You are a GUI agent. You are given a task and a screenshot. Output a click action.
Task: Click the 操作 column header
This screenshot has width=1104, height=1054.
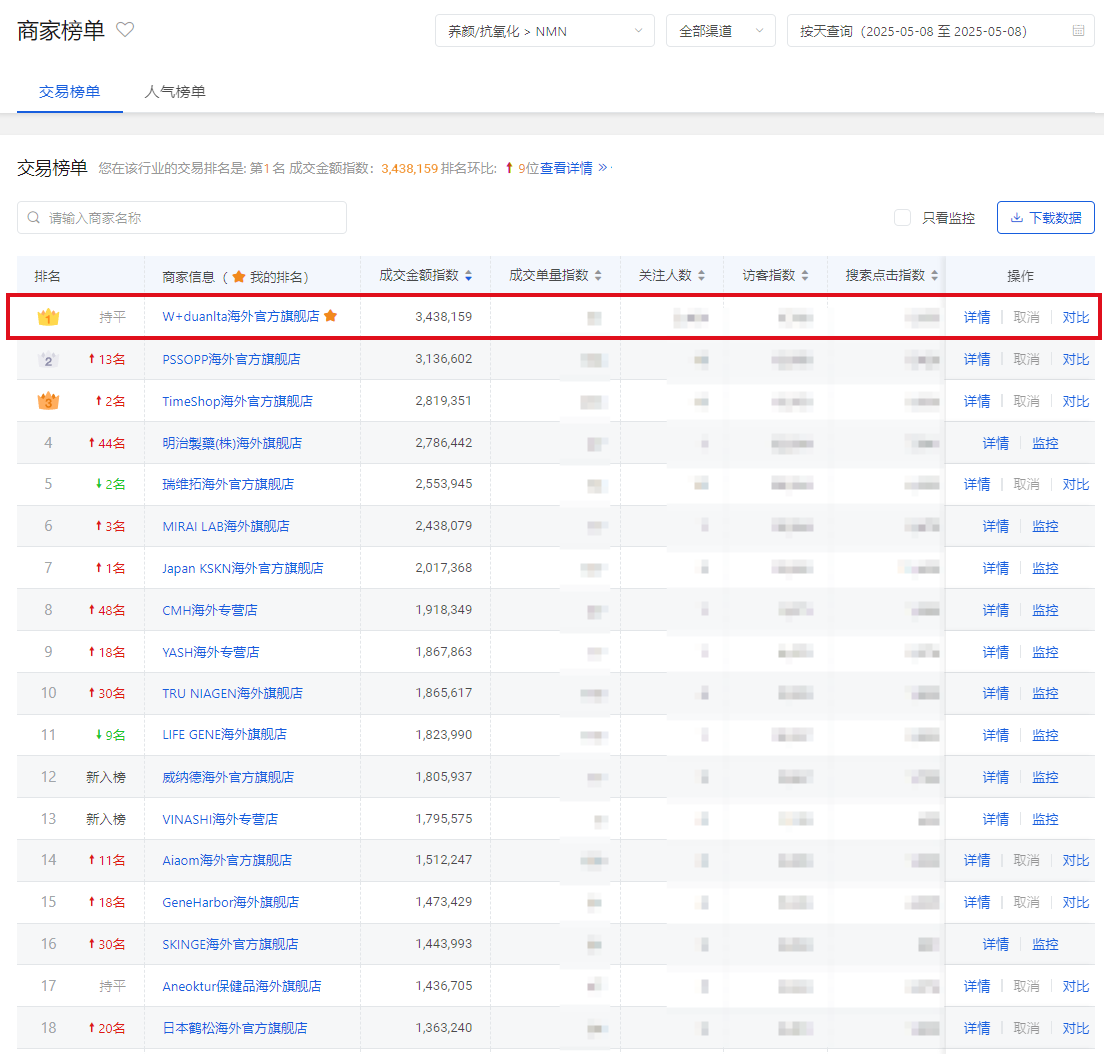pos(1020,276)
